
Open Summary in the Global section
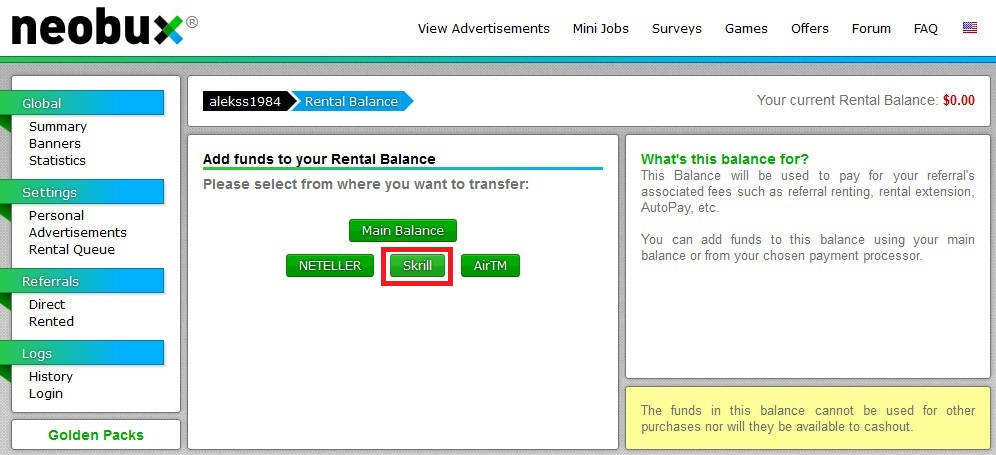[57, 127]
